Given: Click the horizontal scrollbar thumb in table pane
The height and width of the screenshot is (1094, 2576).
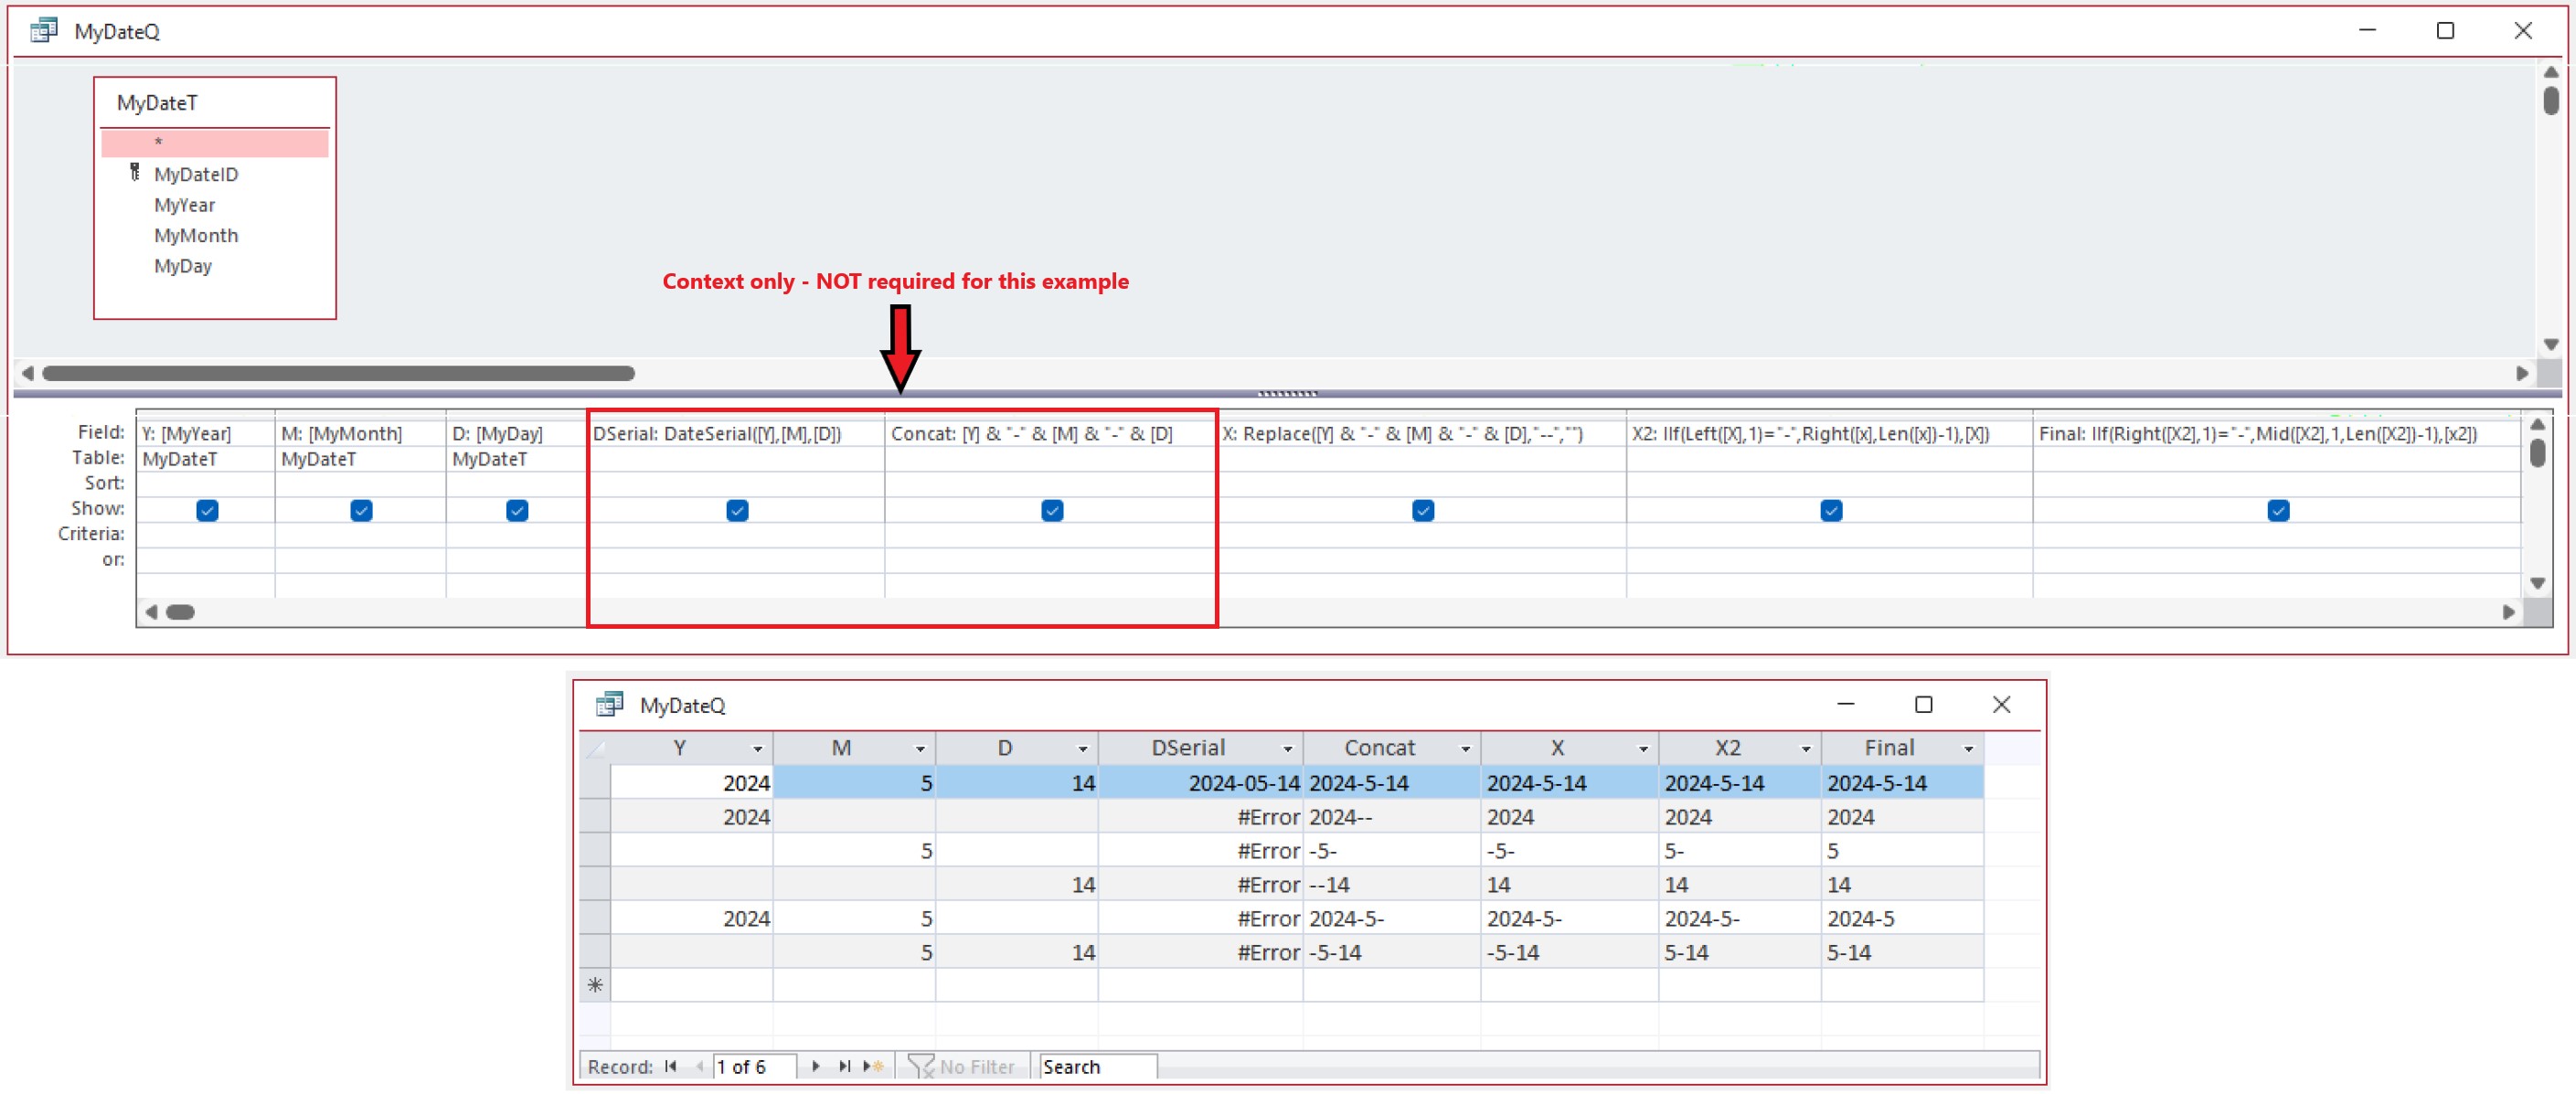Looking at the screenshot, I should [338, 373].
